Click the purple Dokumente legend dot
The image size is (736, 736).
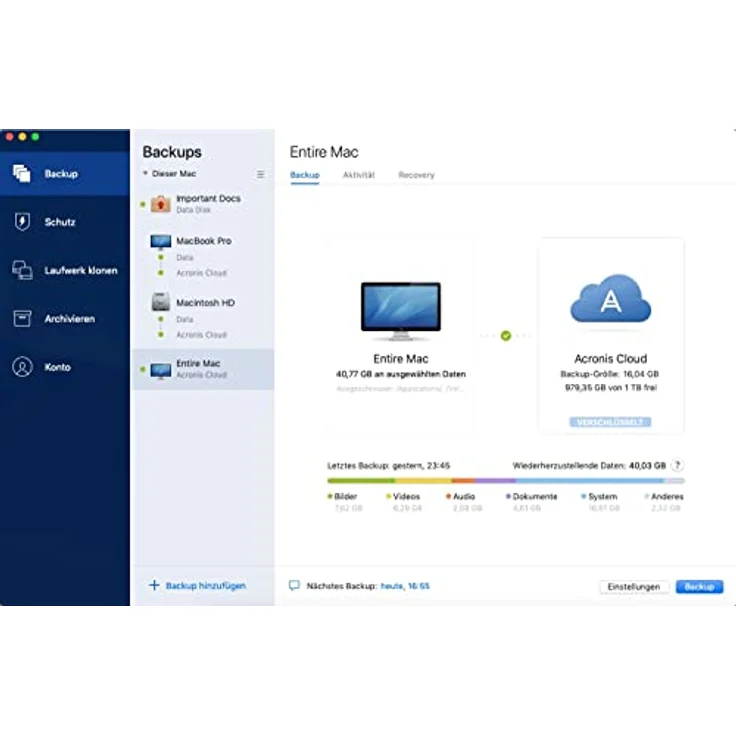(x=508, y=497)
